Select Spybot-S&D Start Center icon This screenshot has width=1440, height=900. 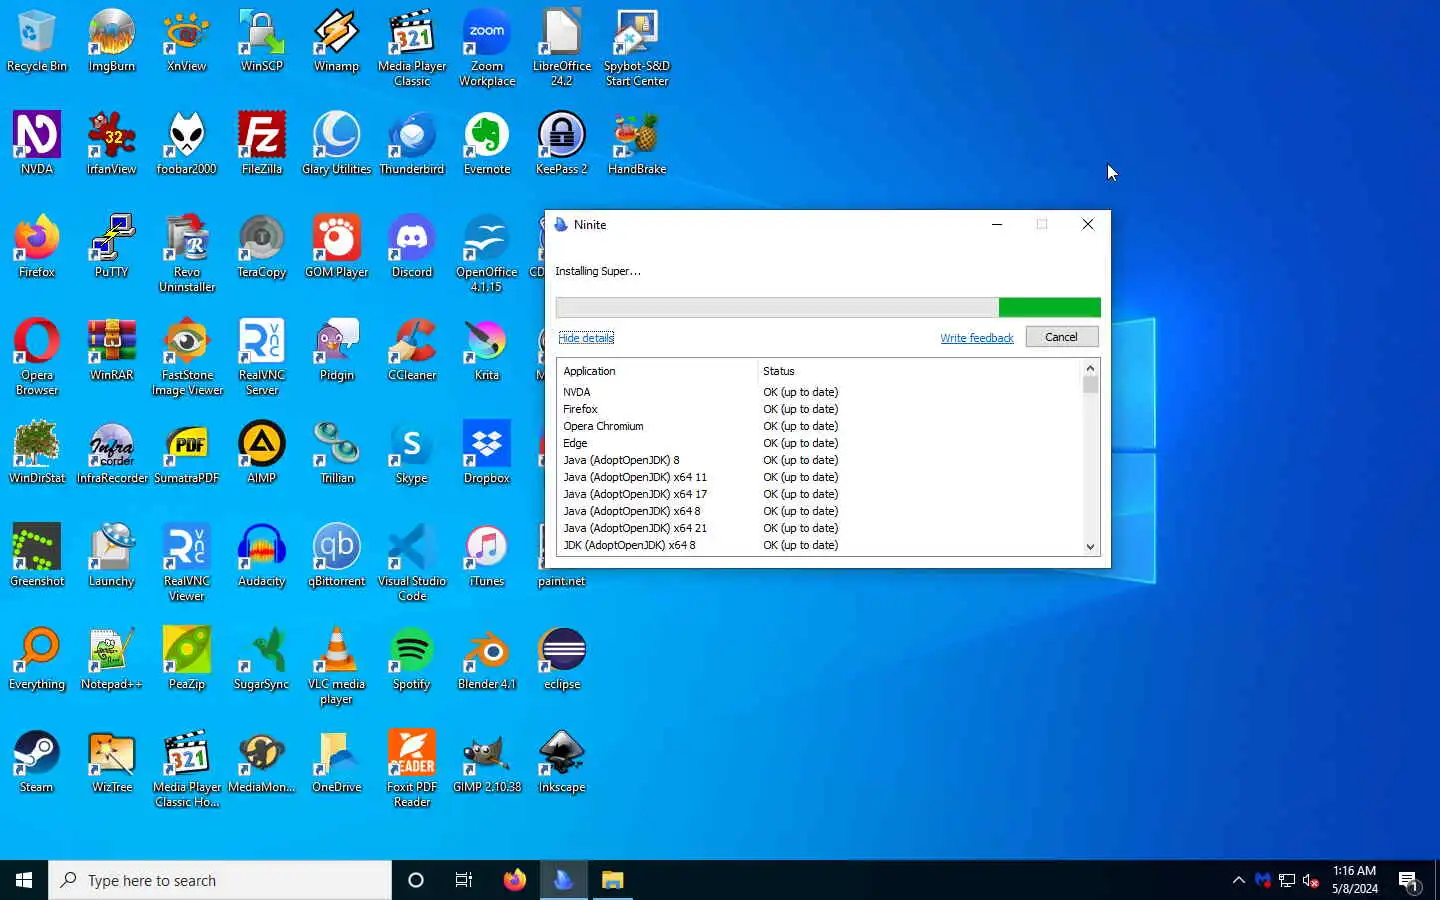pos(637,47)
